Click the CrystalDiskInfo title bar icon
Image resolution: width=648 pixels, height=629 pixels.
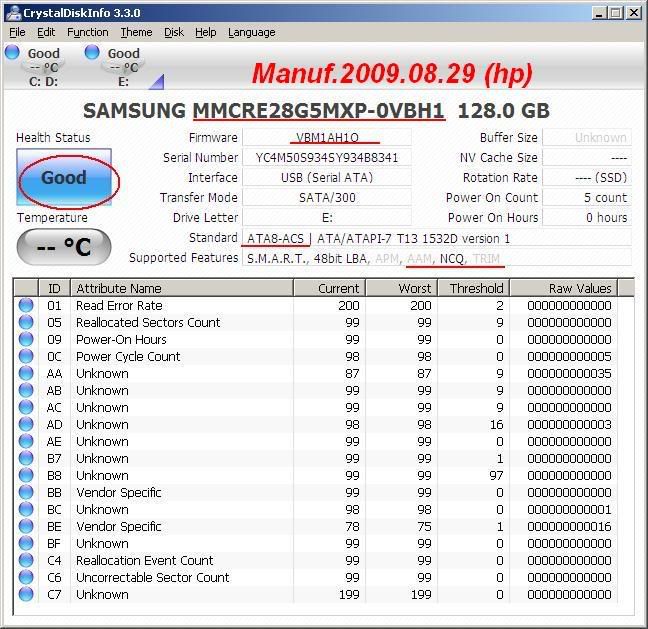tap(14, 12)
